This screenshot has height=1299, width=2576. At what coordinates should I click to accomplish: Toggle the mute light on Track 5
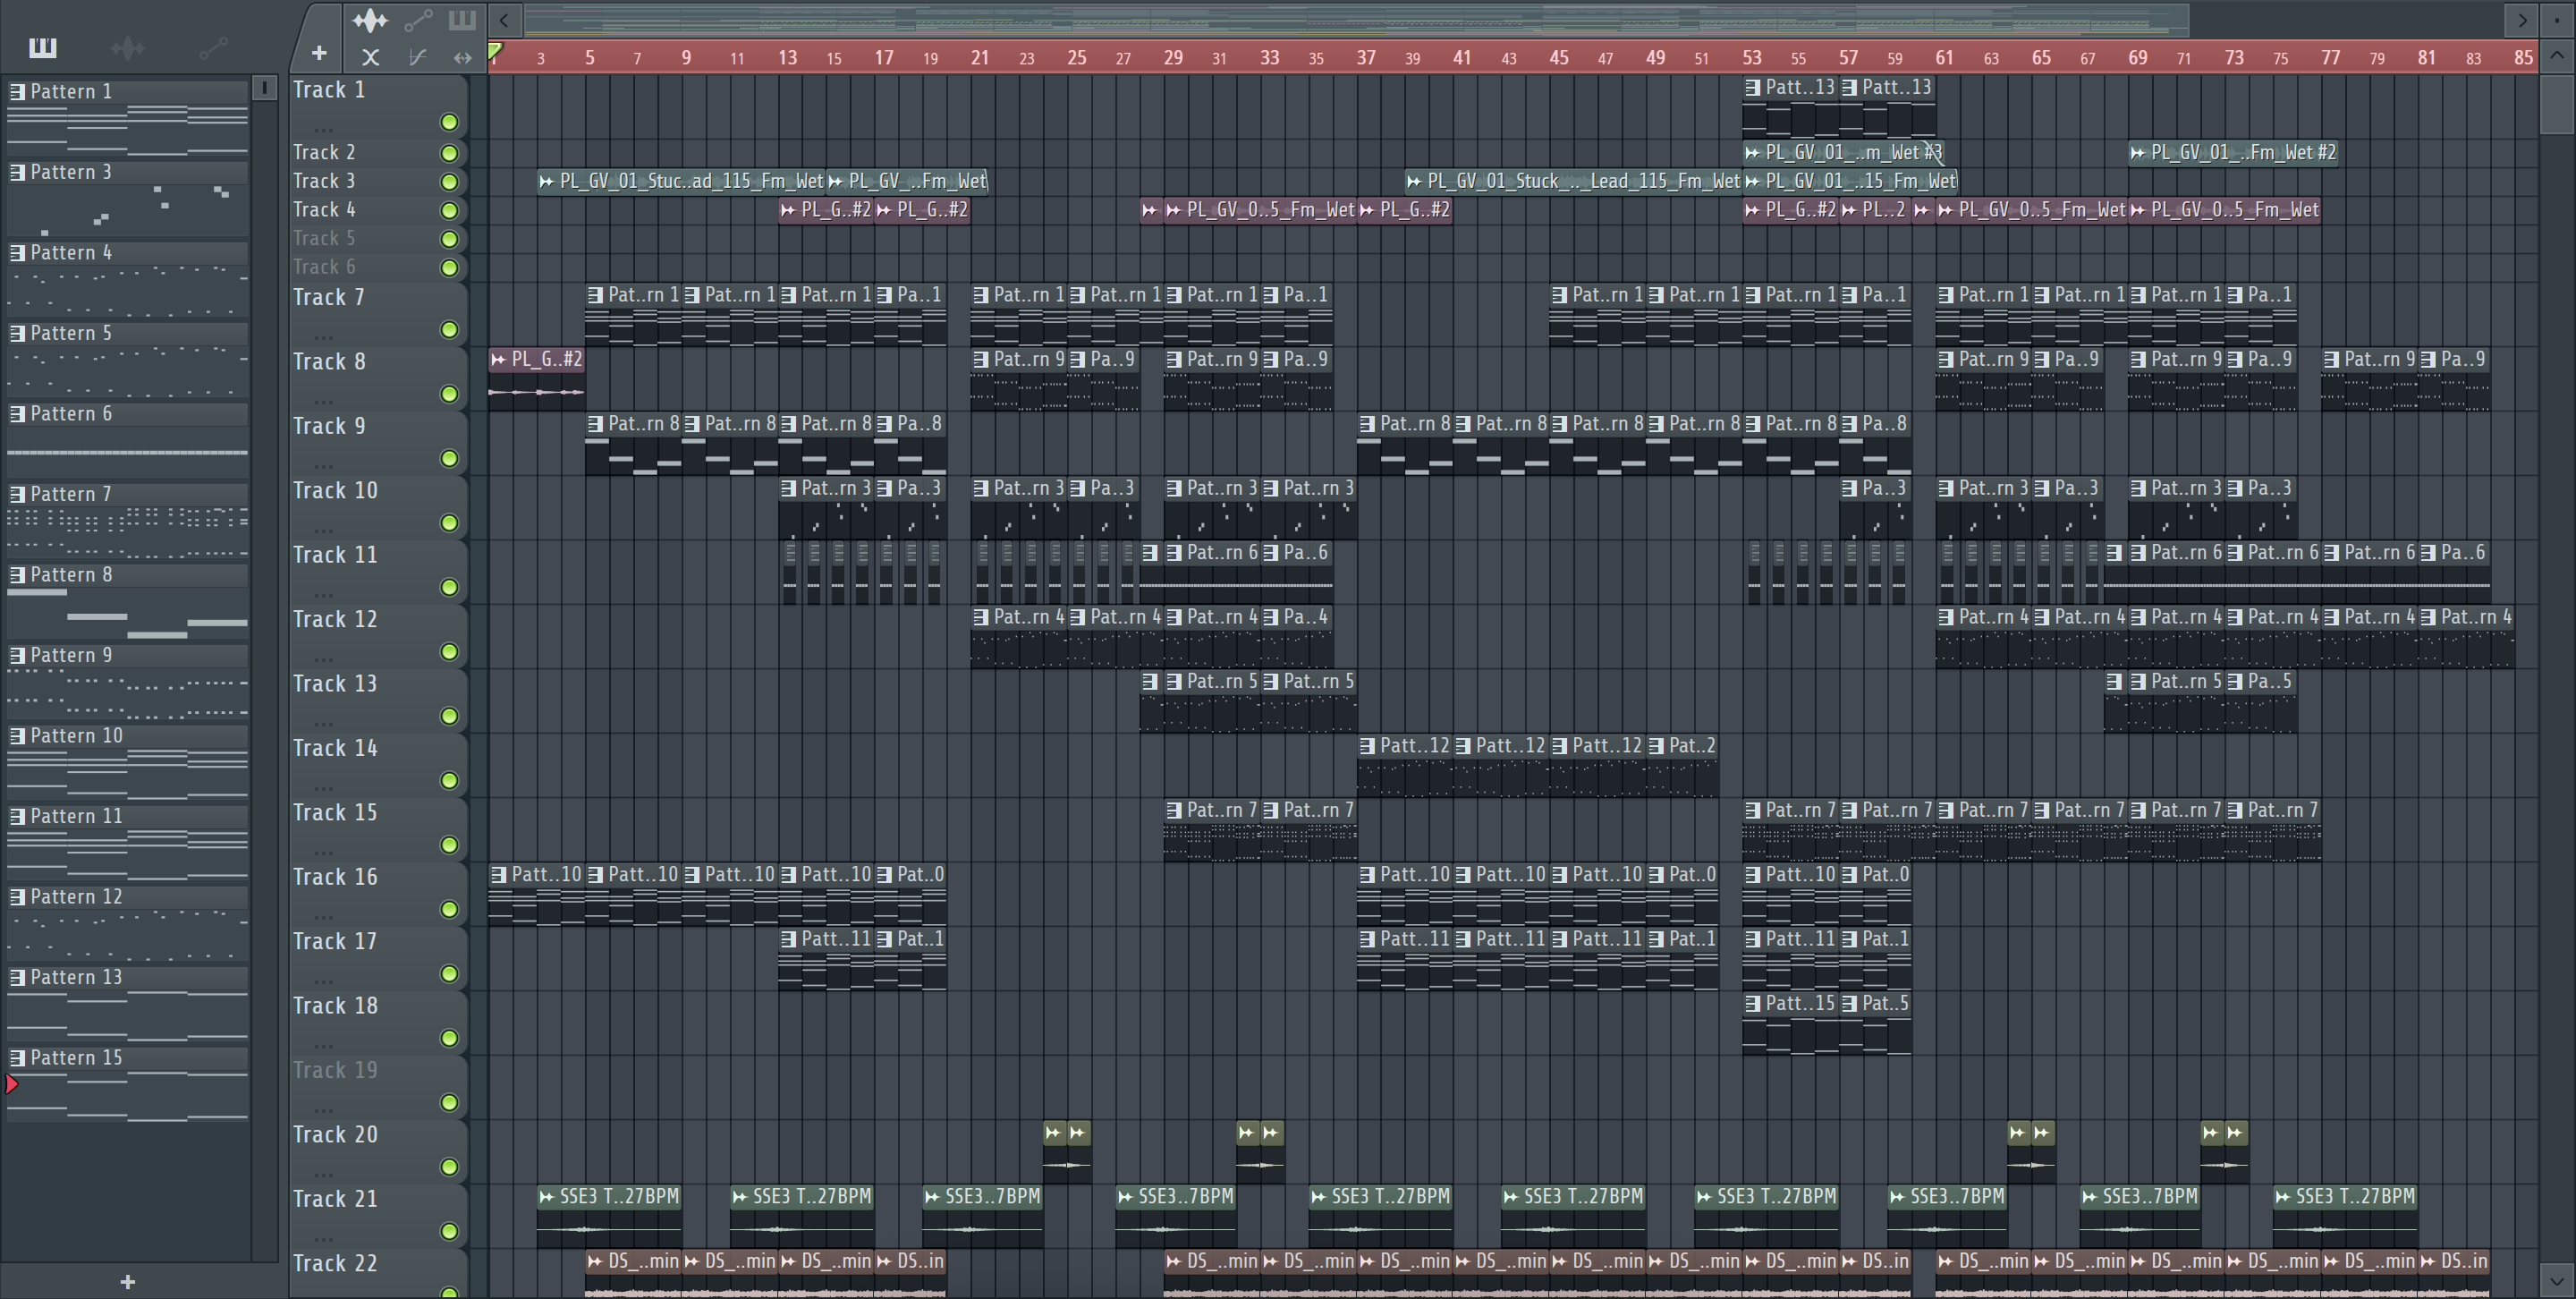449,239
